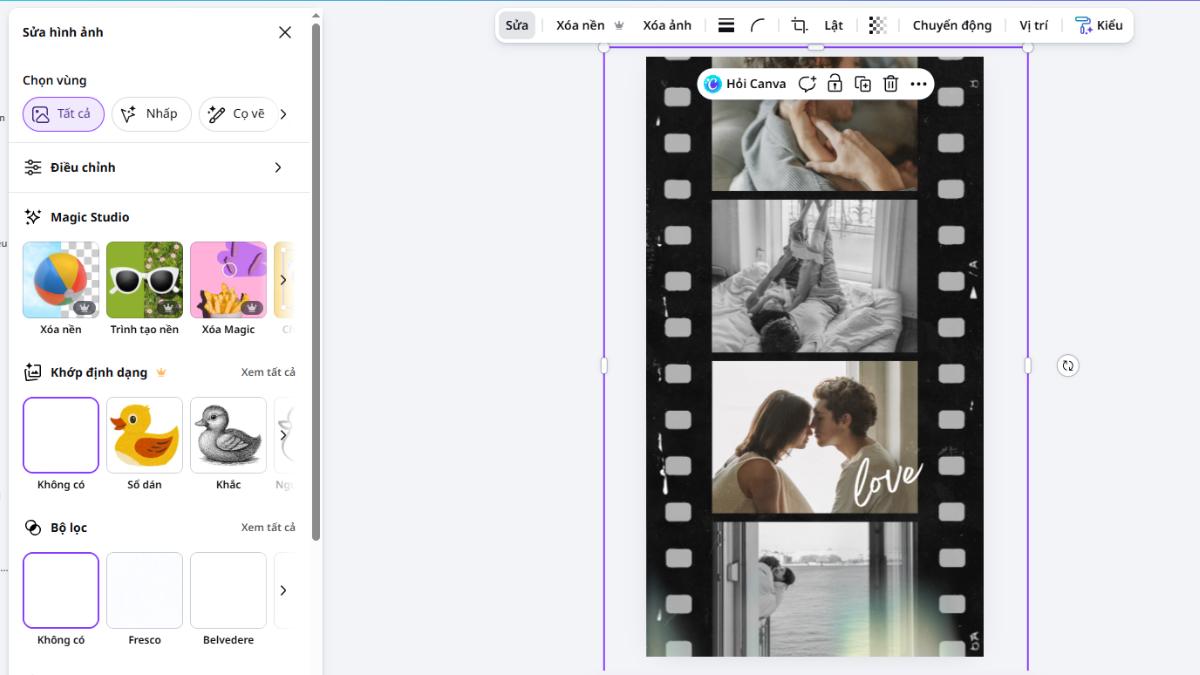1200x675 pixels.
Task: Apply the Fresco filter thumbnail
Action: pos(145,590)
